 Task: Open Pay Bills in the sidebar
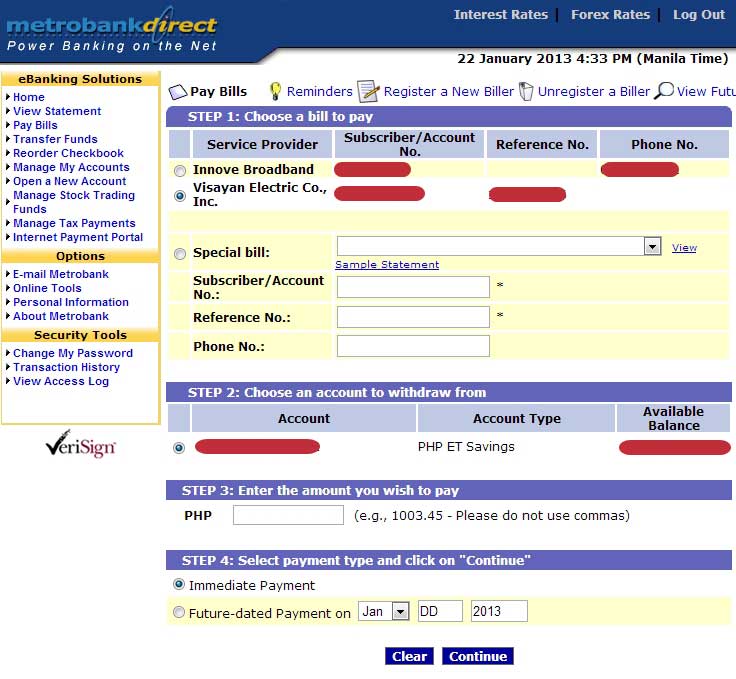[35, 125]
